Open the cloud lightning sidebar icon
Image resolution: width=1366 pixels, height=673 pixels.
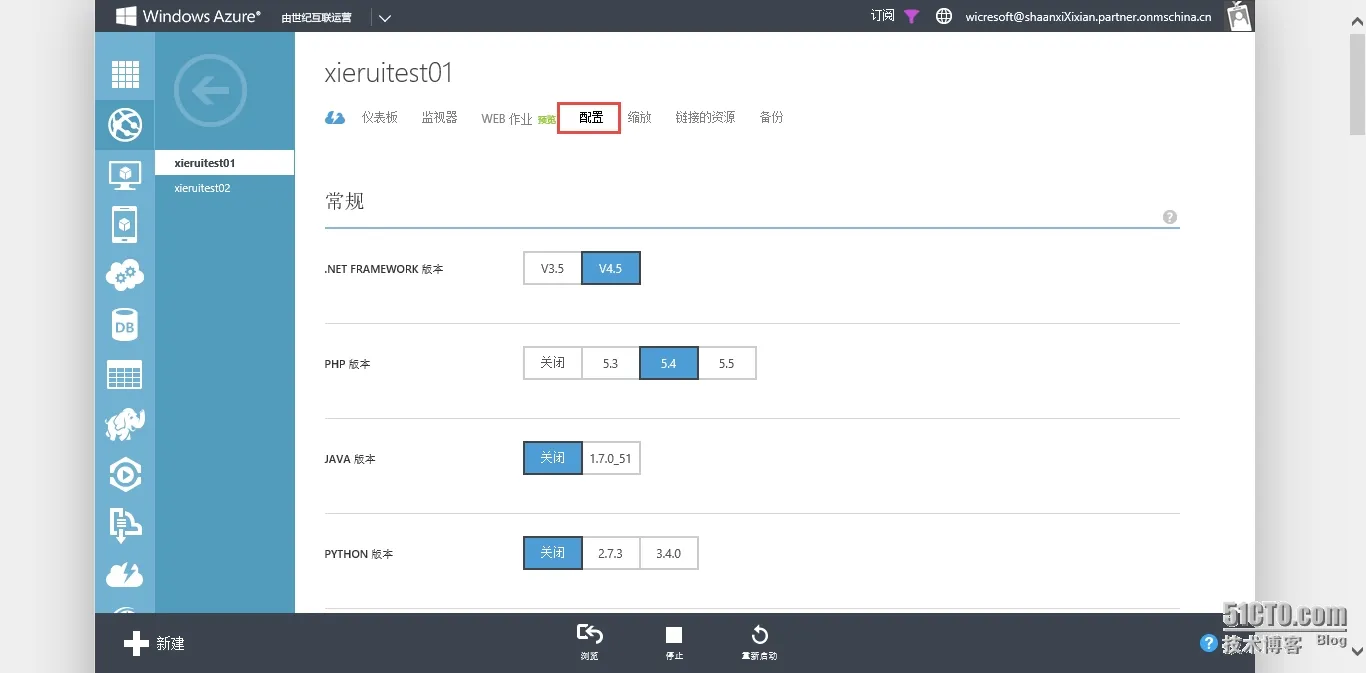click(x=125, y=575)
